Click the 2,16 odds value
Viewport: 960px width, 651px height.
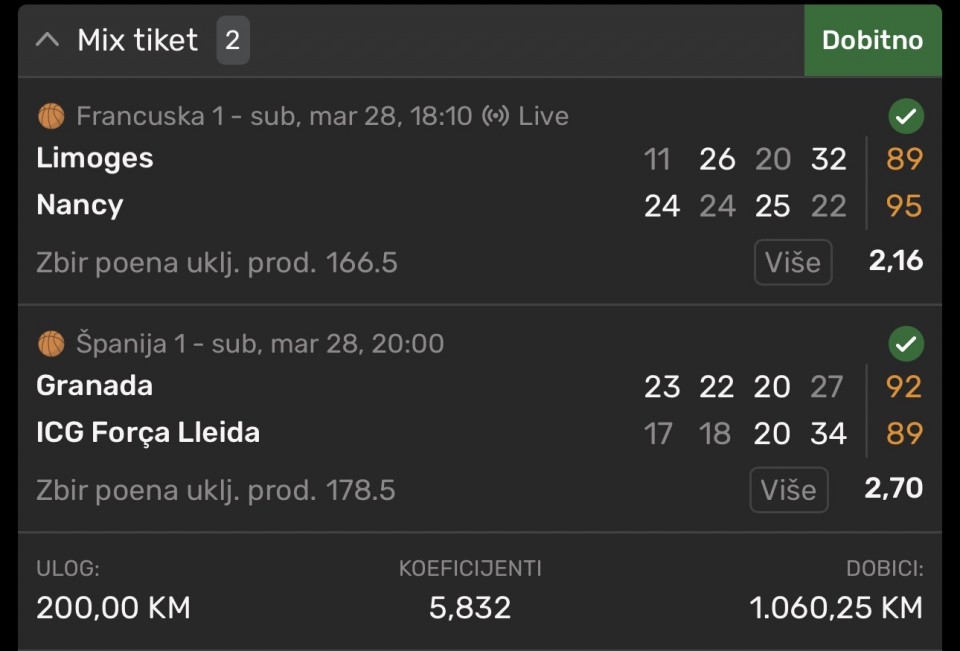click(x=895, y=262)
